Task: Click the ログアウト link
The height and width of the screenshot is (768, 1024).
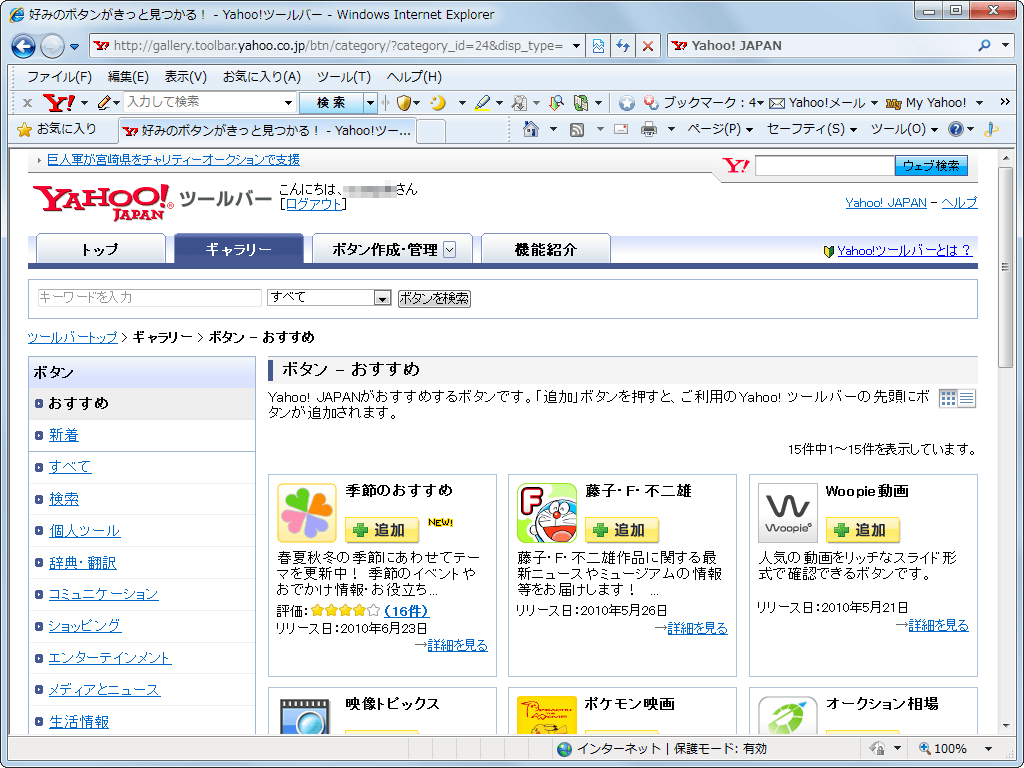Action: tap(314, 204)
